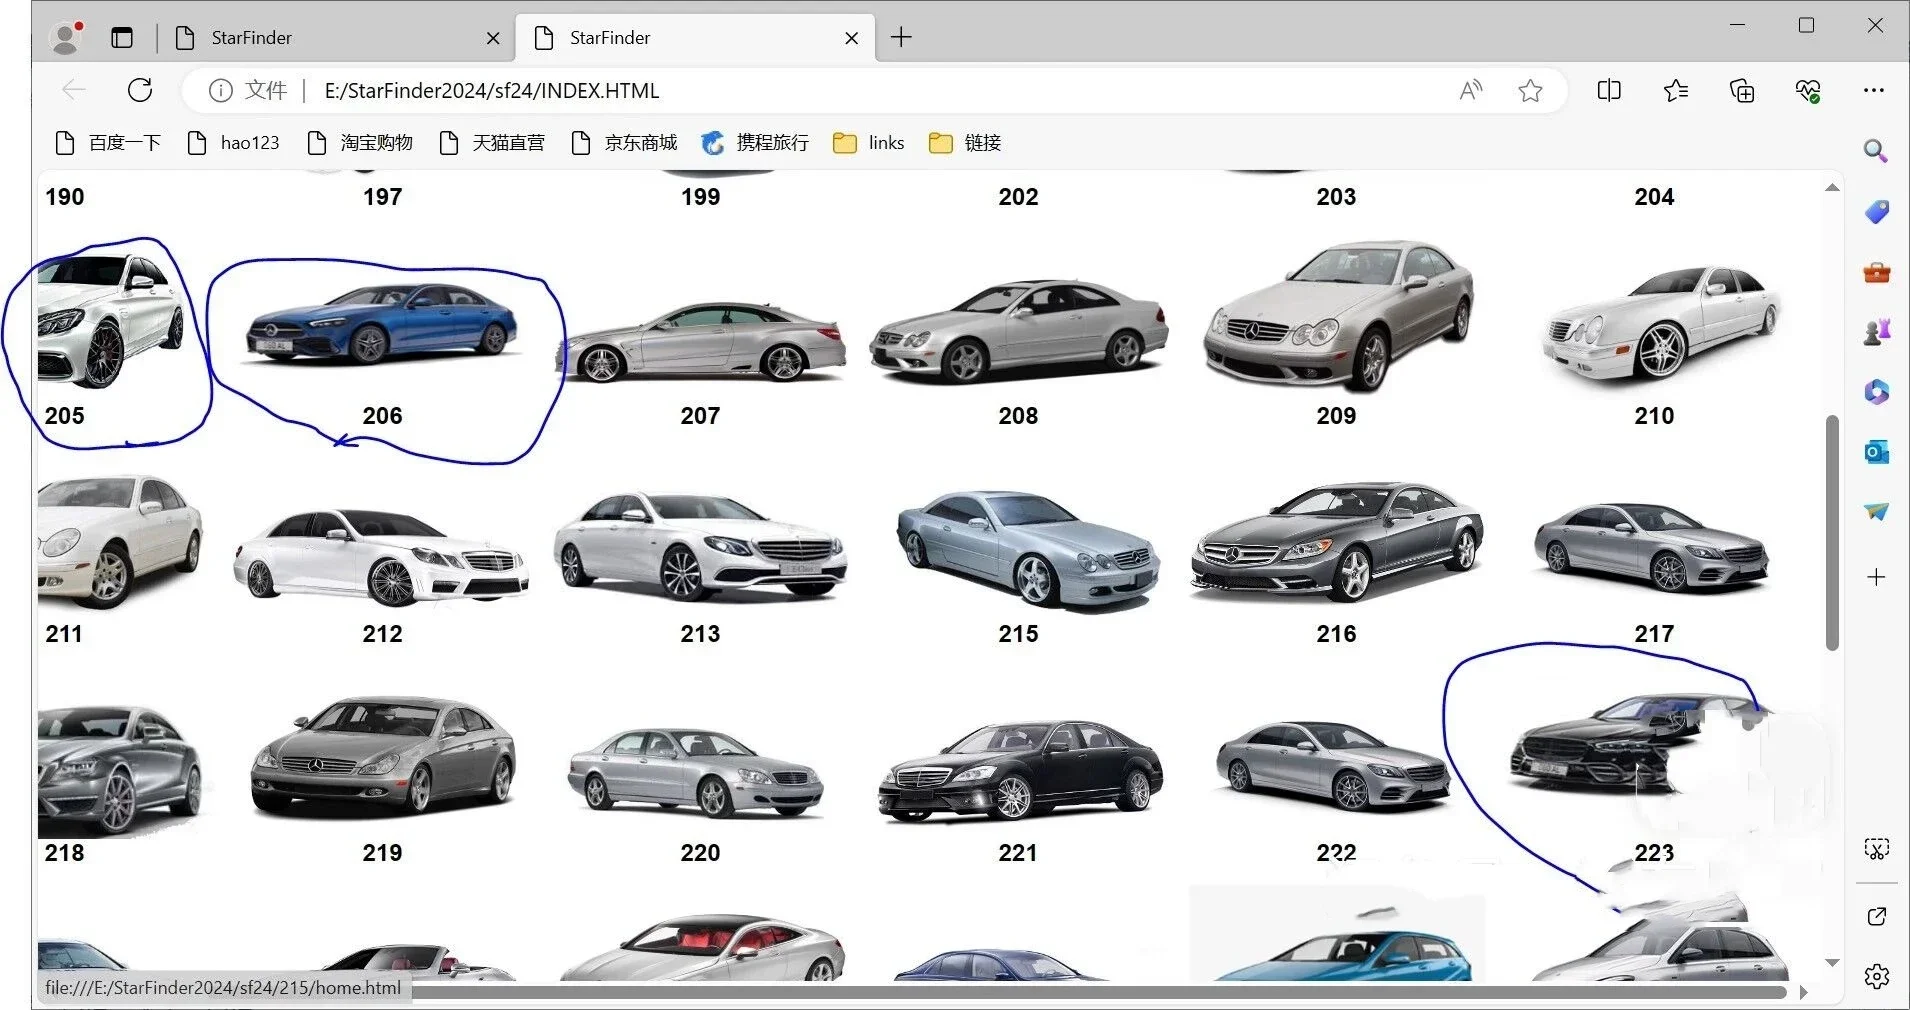
Task: Open sidebar Search icon
Action: click(x=1876, y=151)
